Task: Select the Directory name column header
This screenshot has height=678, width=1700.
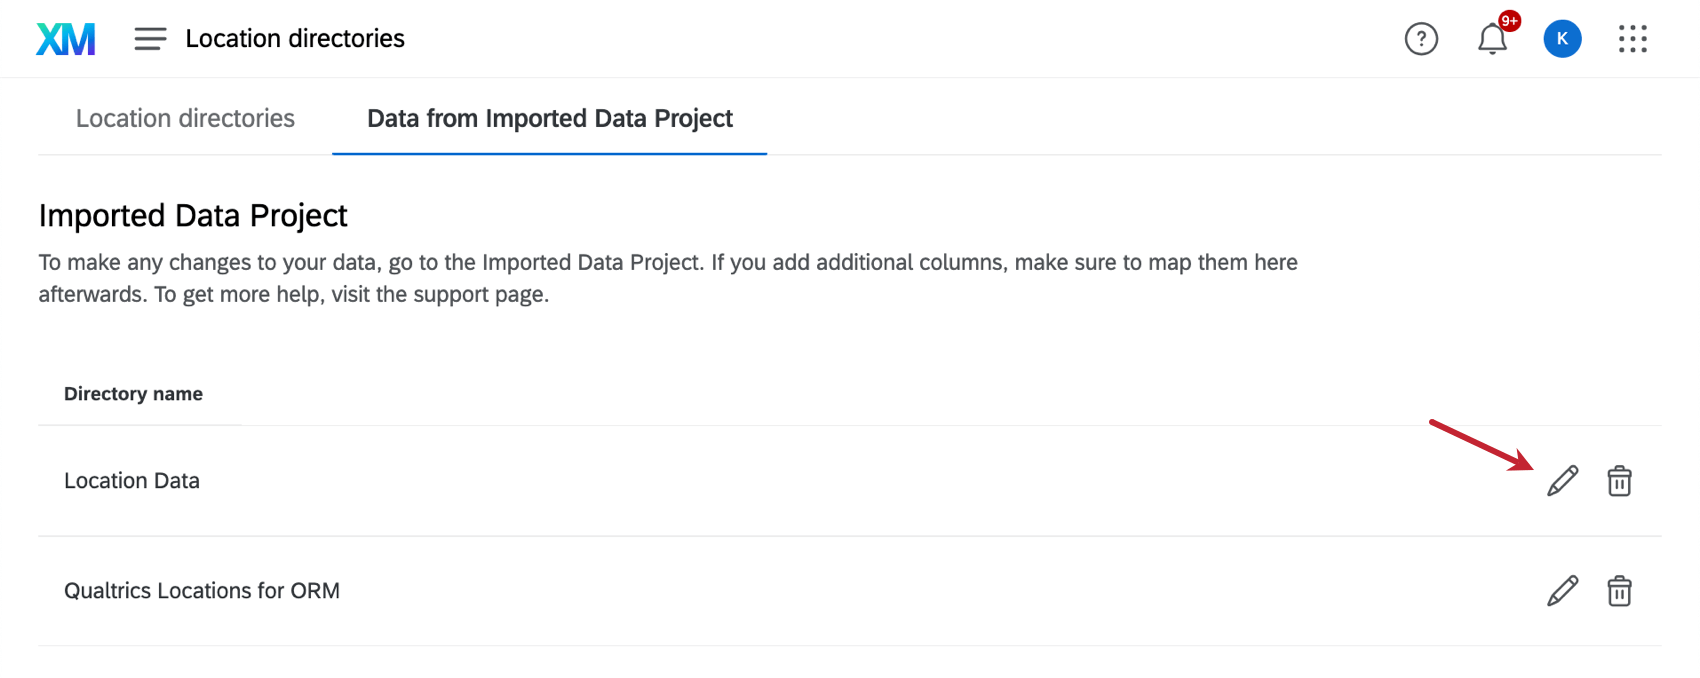Action: [x=133, y=393]
